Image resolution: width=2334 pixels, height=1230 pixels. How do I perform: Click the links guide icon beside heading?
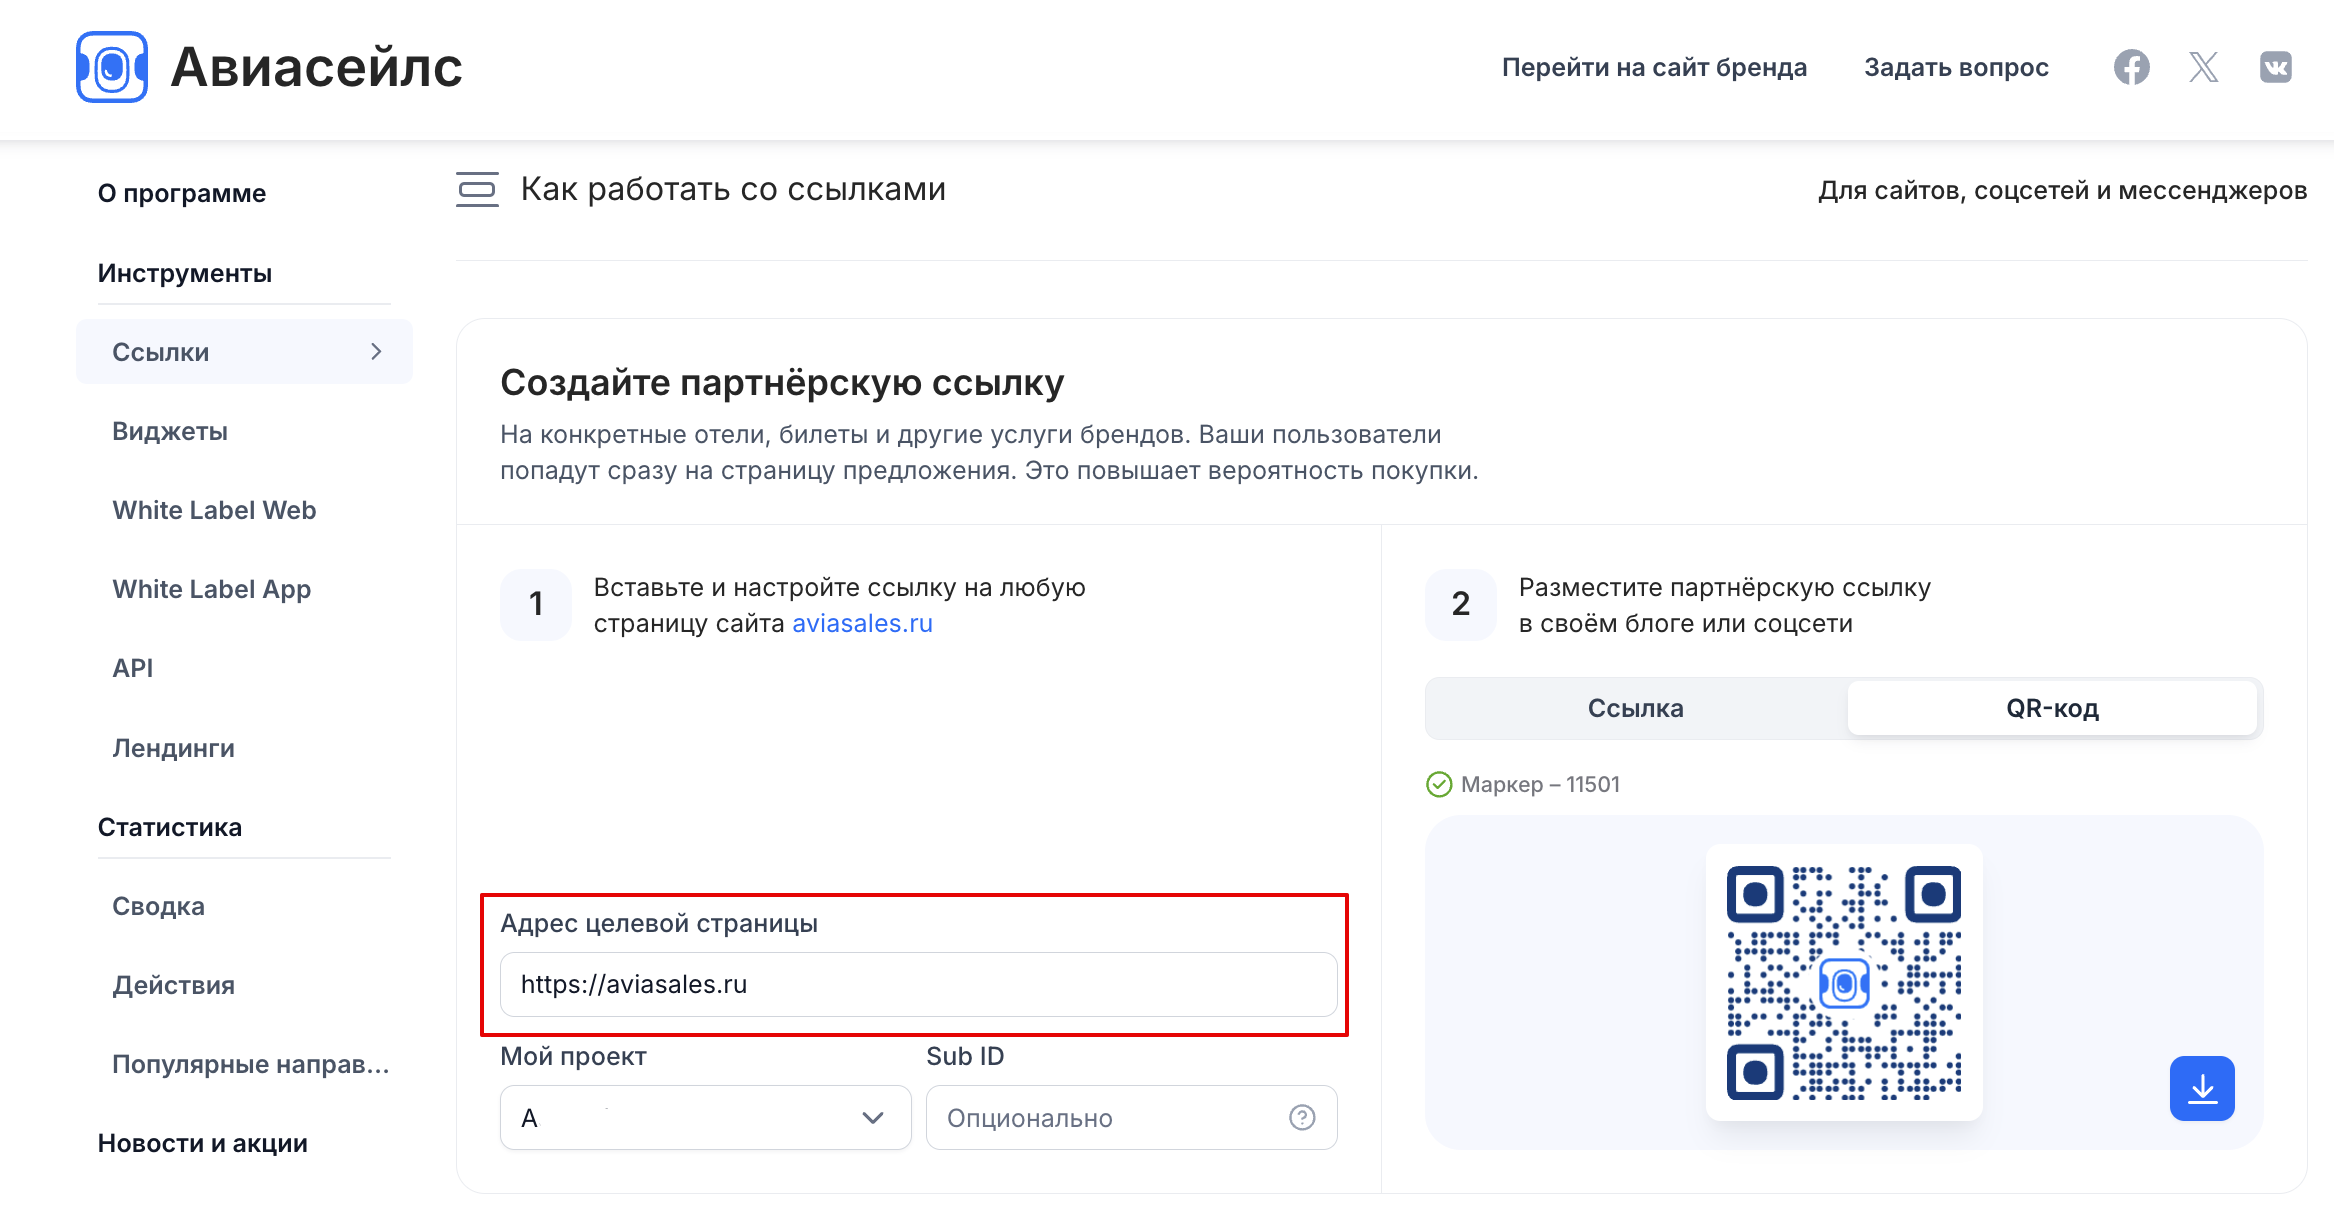477,189
